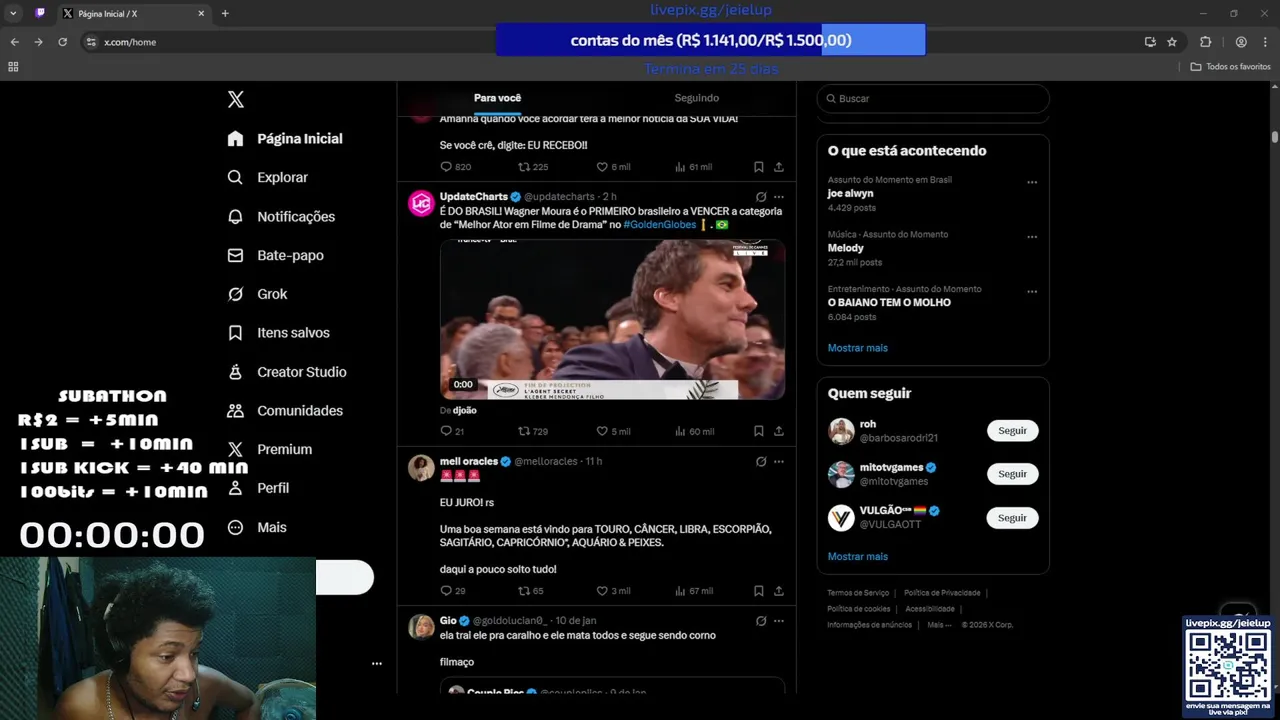Open the #GoldenGlobes hashtag

pyautogui.click(x=659, y=225)
